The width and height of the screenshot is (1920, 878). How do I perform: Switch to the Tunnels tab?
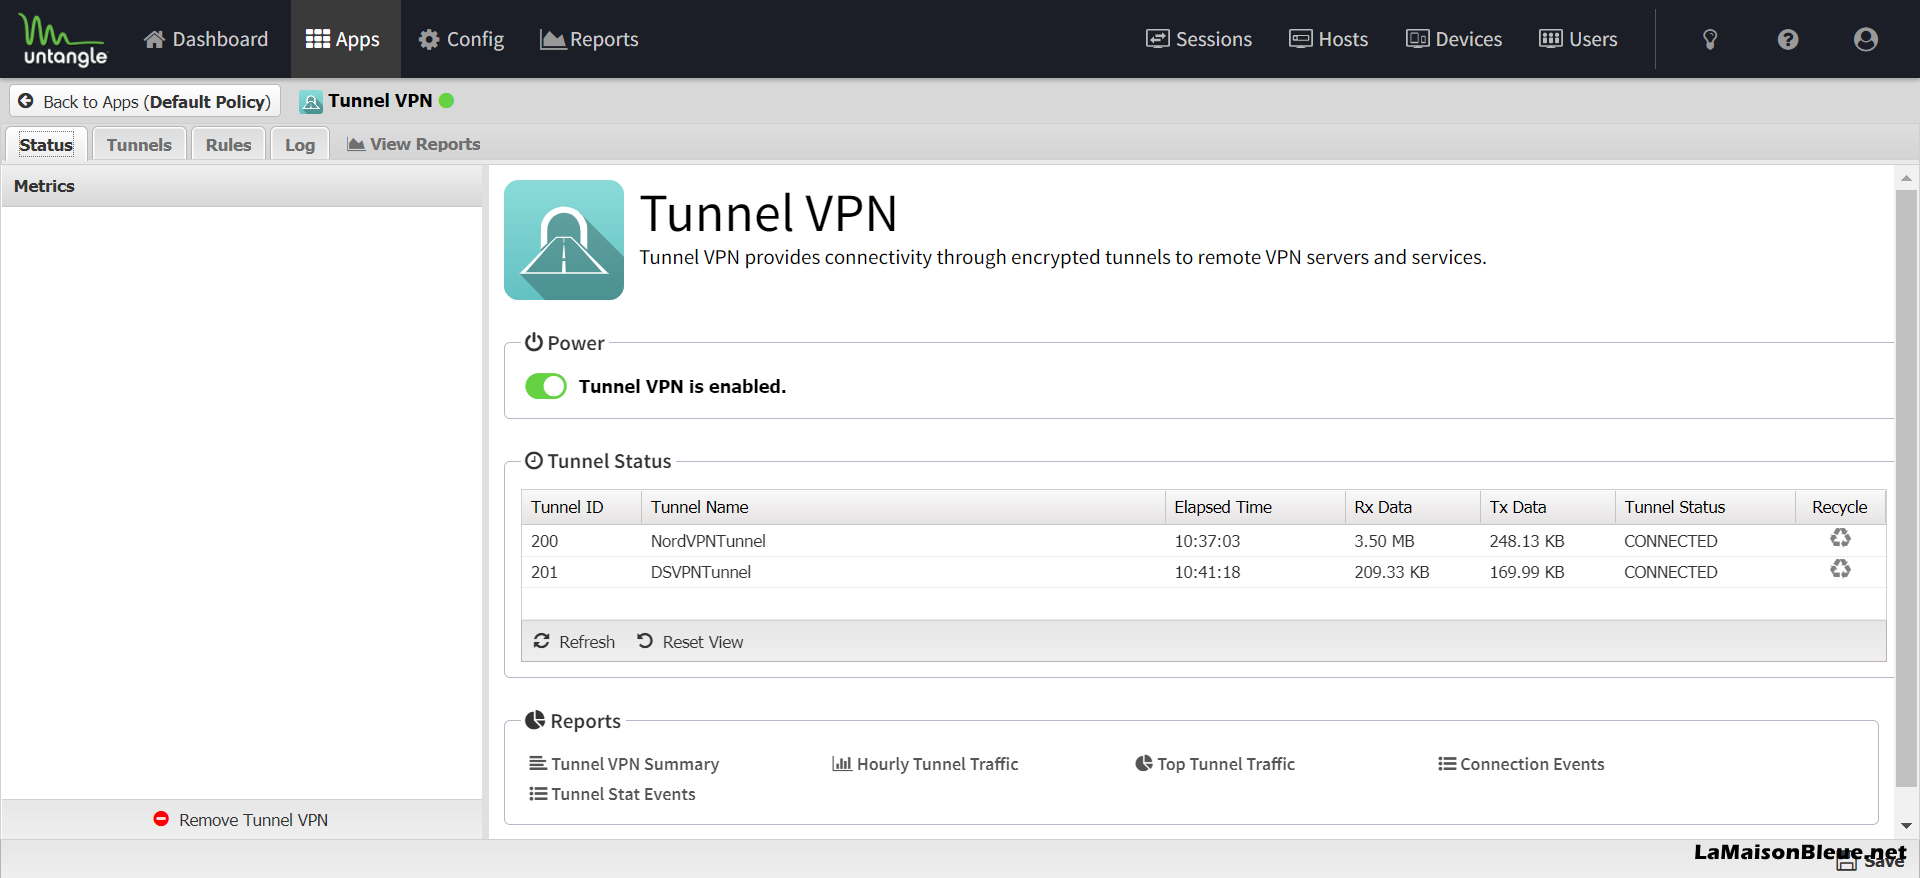(x=139, y=145)
